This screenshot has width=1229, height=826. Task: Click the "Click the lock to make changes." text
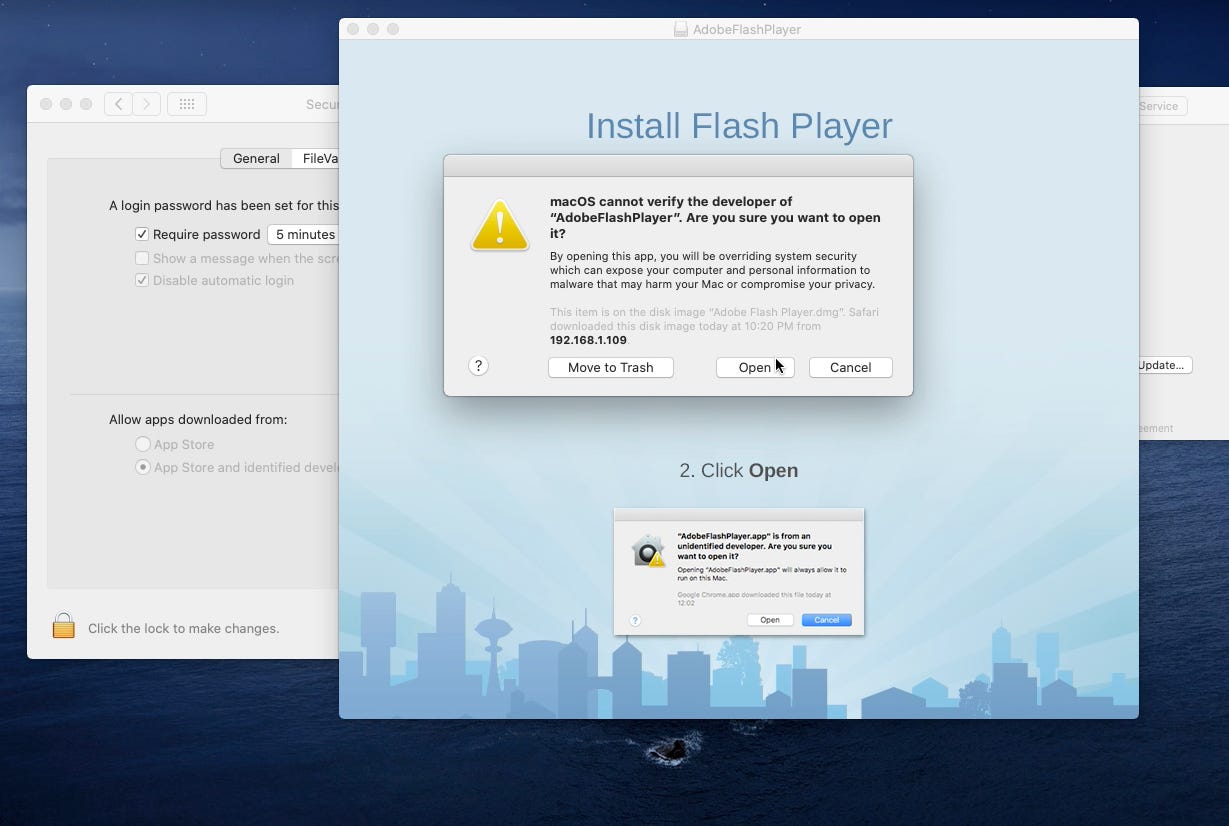184,628
